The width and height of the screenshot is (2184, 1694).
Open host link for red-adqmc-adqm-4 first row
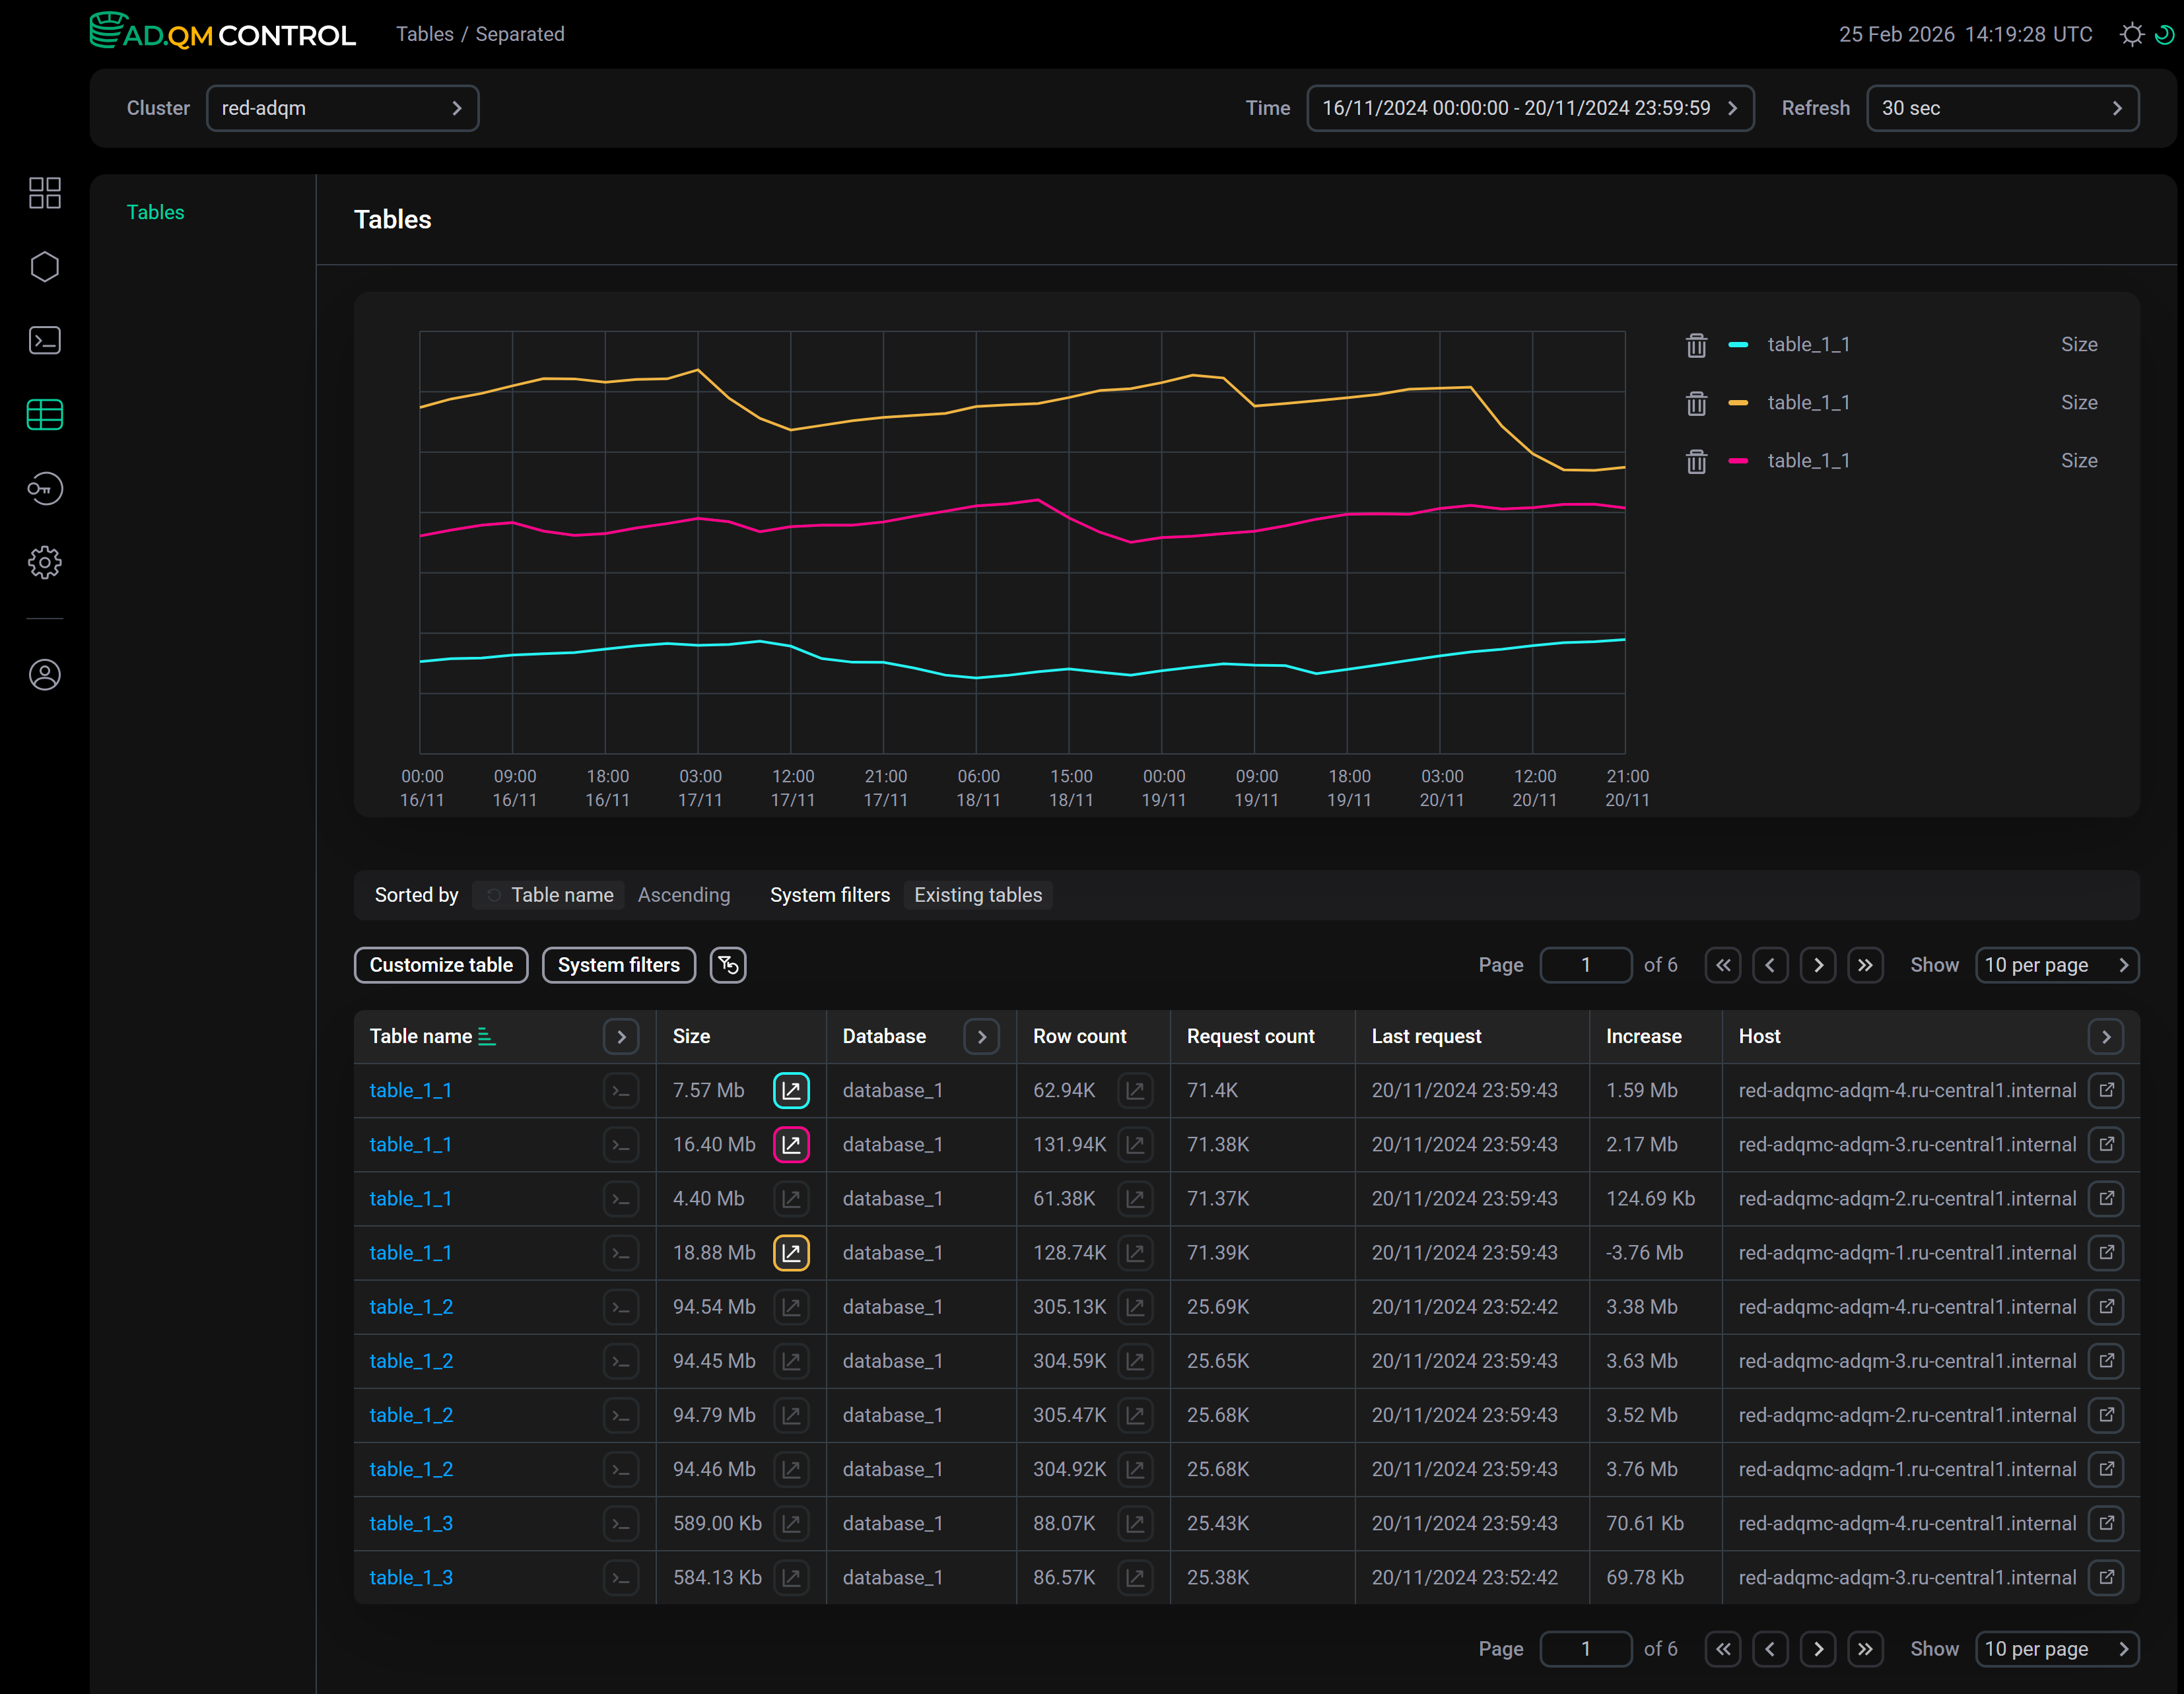[x=2106, y=1090]
